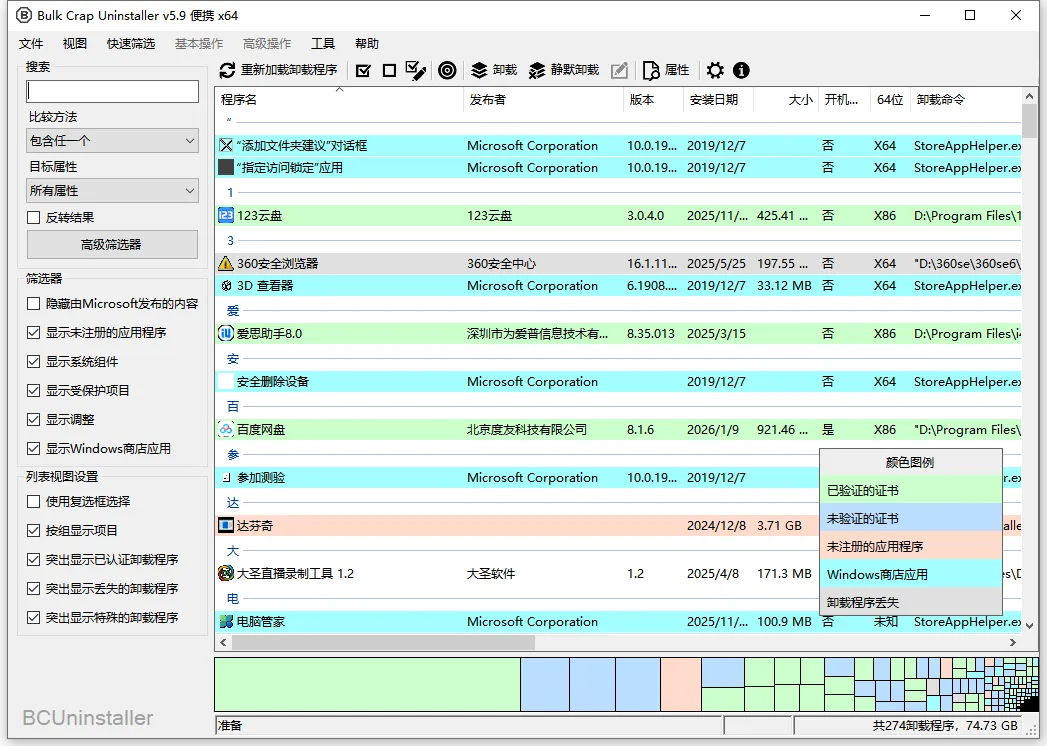The image size is (1047, 746).
Task: Sort the list by 程序名 column
Action: coord(339,100)
